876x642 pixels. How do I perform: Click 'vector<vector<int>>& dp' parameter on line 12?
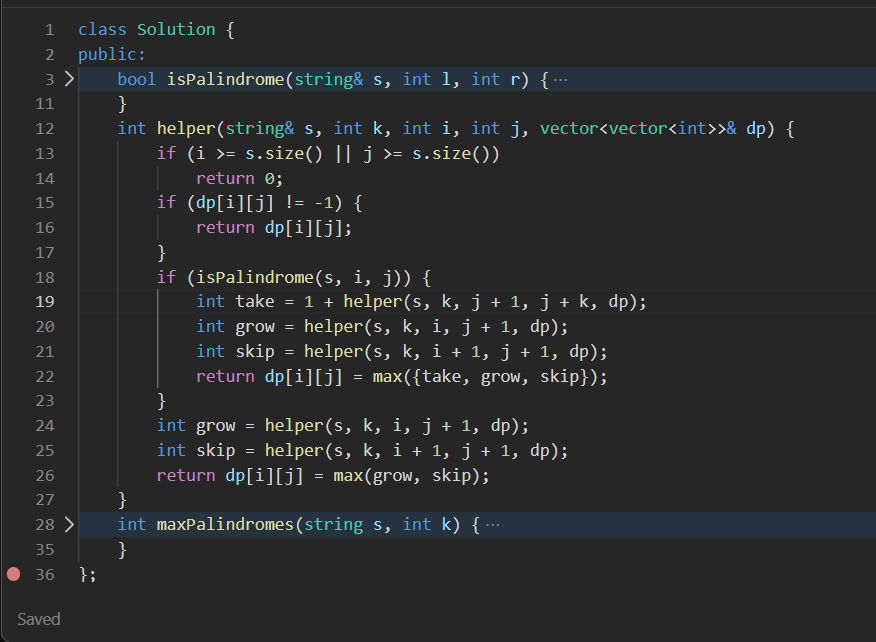653,129
